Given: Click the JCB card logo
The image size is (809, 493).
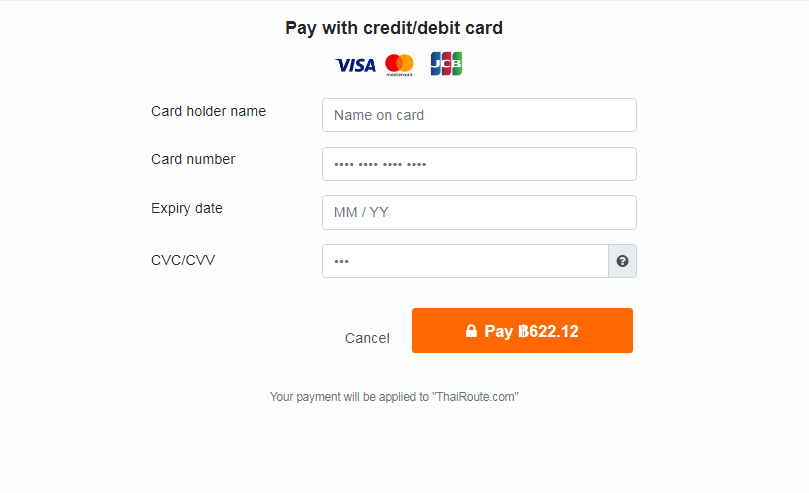Looking at the screenshot, I should click(x=446, y=64).
